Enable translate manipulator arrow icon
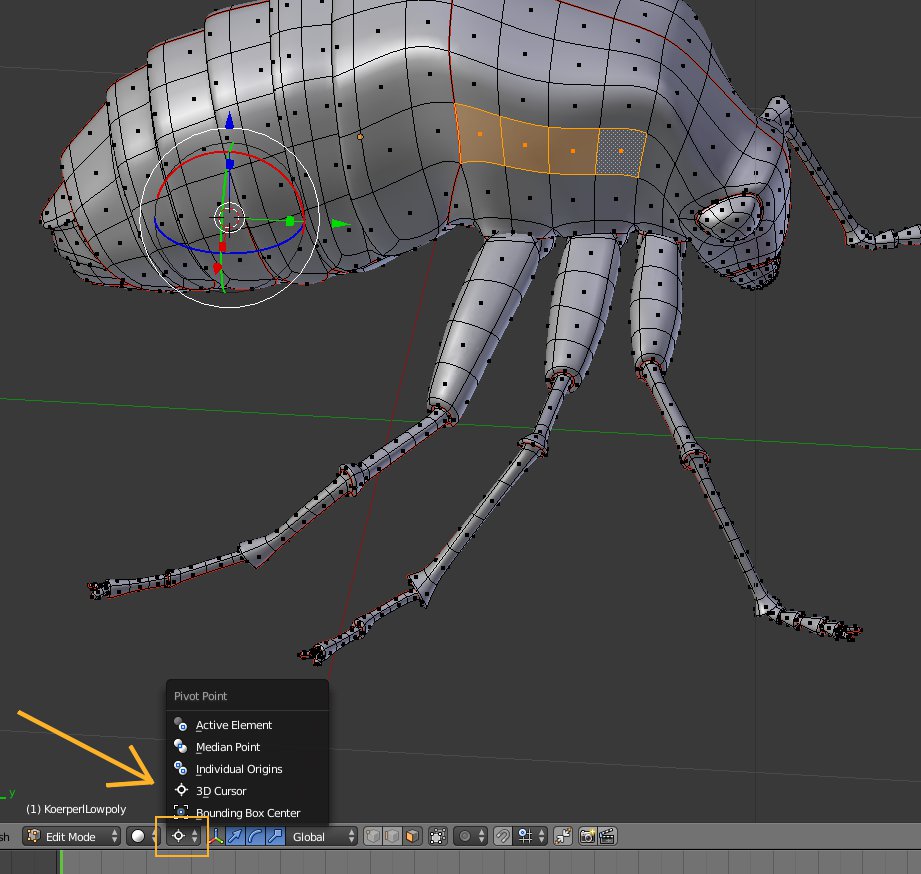This screenshot has height=874, width=921. click(236, 836)
